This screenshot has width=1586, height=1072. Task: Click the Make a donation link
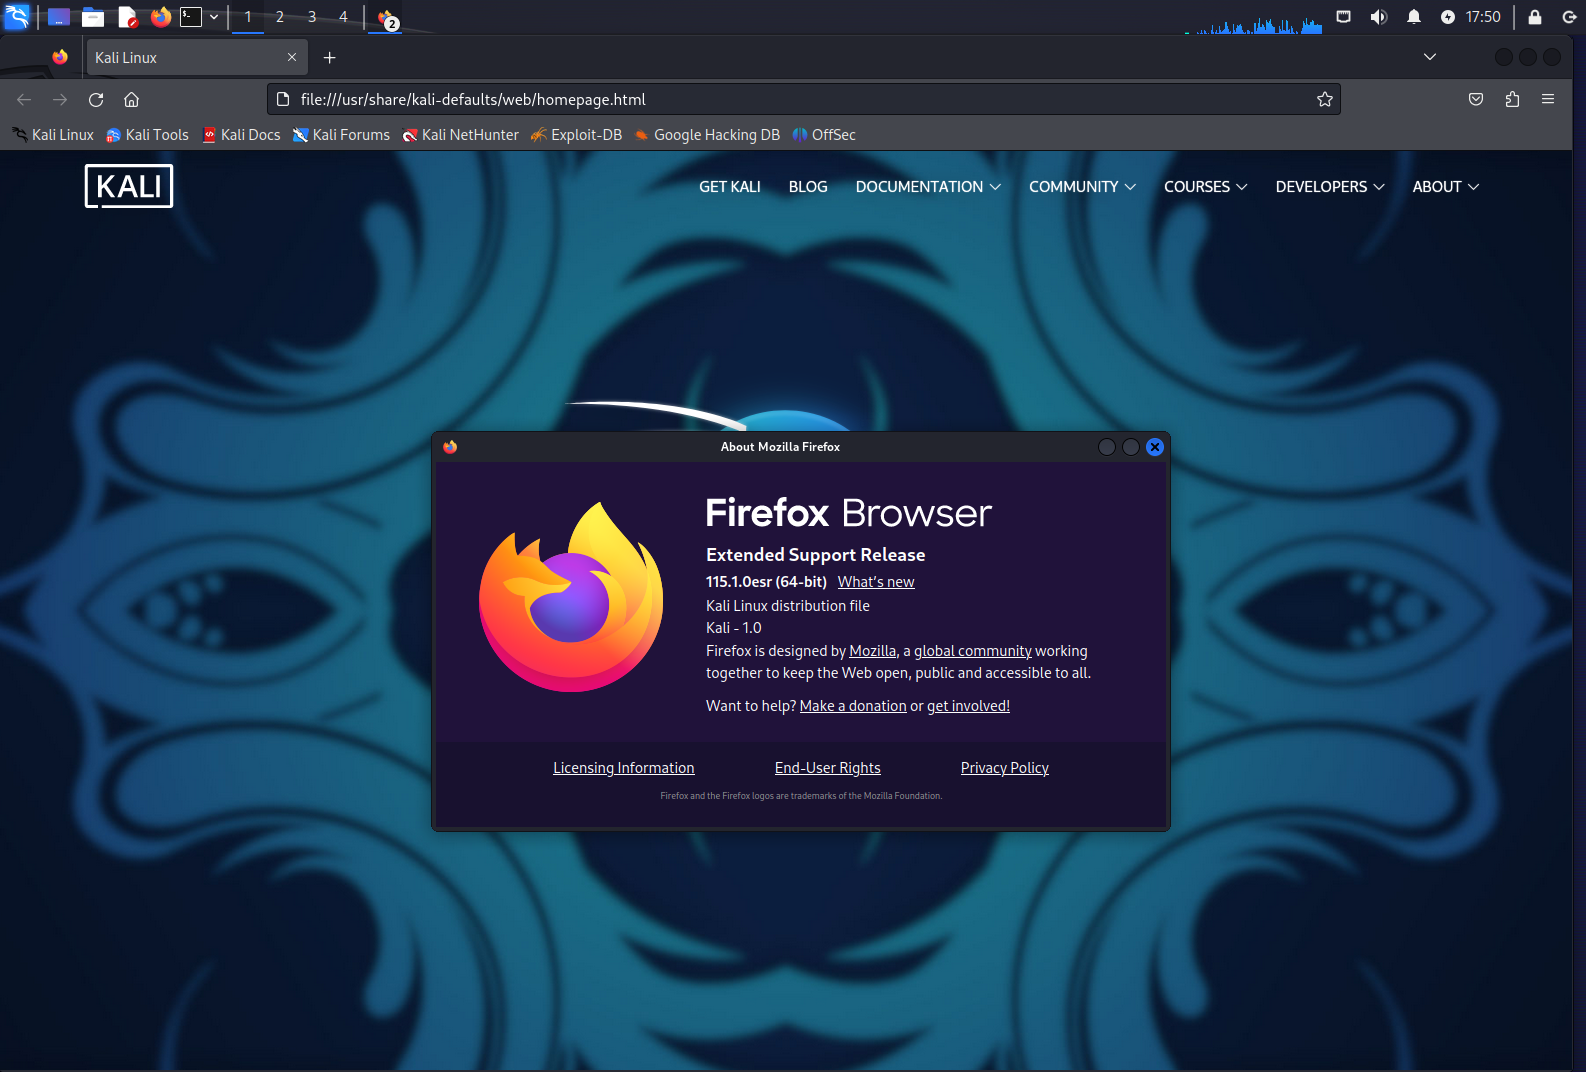click(x=853, y=706)
